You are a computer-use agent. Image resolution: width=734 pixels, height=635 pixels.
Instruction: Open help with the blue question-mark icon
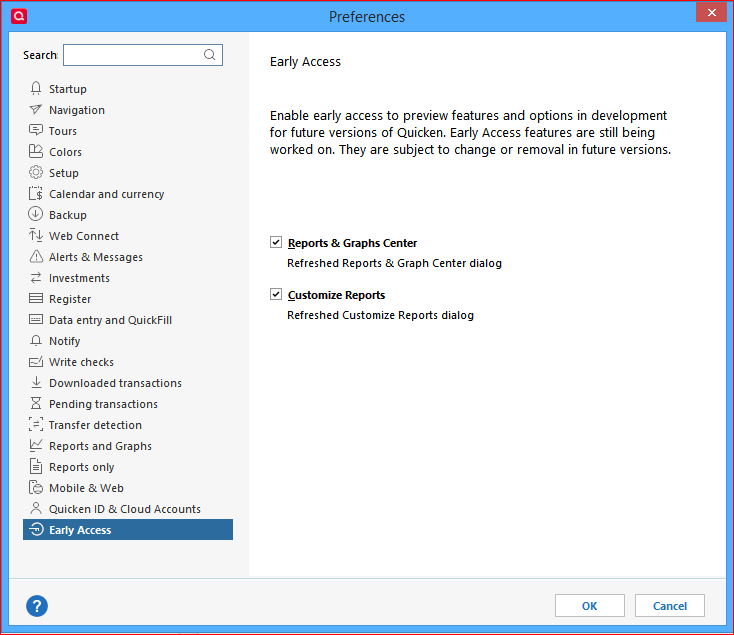click(x=37, y=606)
